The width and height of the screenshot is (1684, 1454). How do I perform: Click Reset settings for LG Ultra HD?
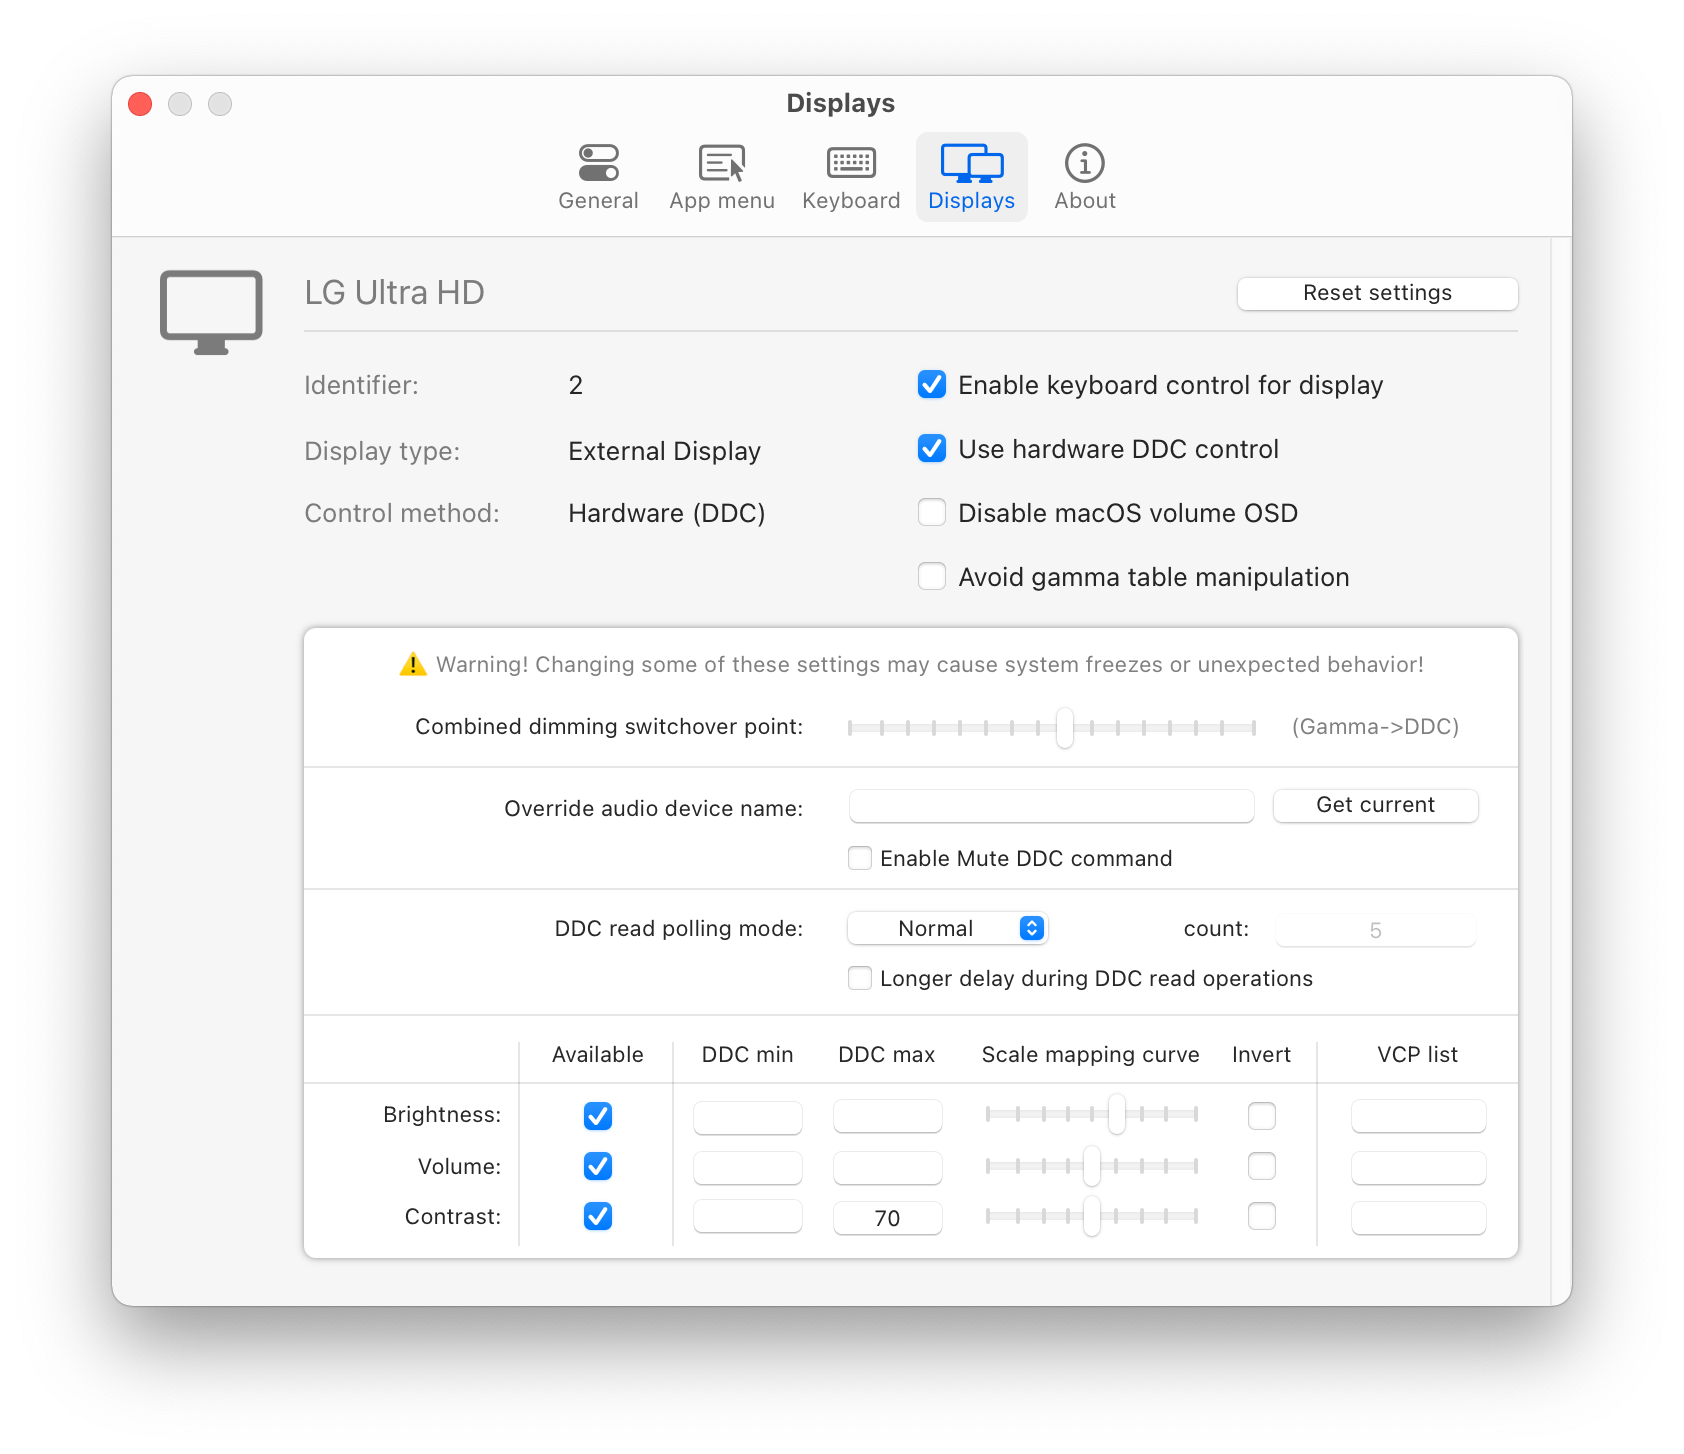(x=1377, y=293)
